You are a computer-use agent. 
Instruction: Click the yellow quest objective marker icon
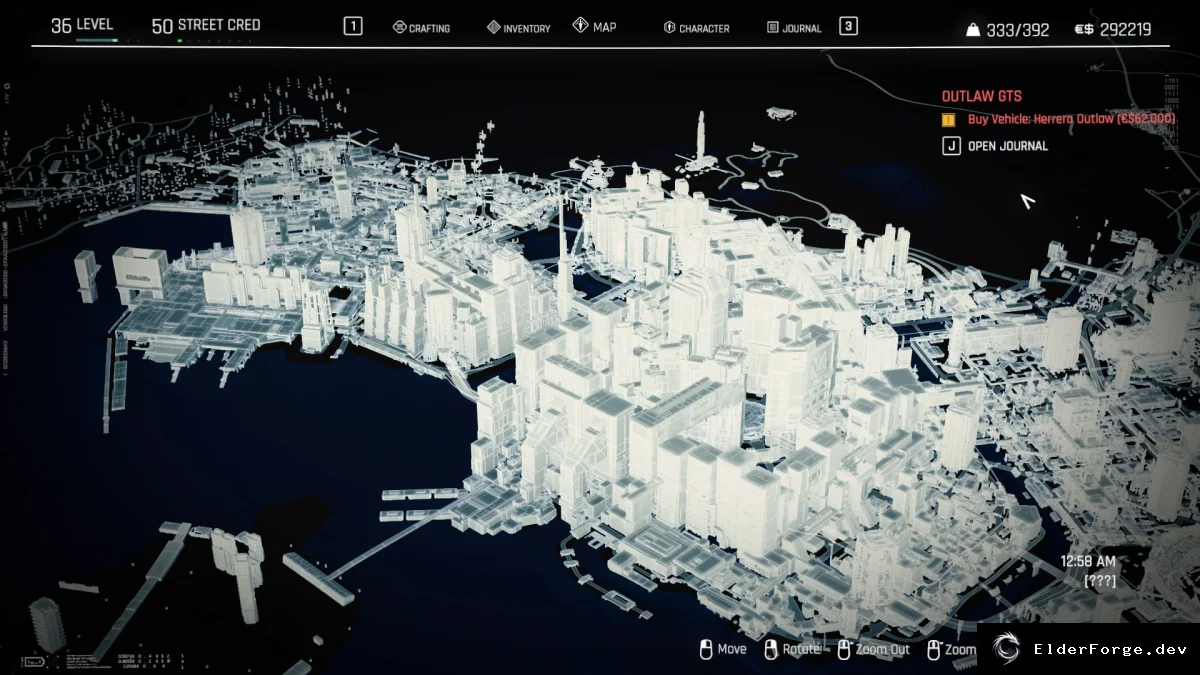[949, 119]
